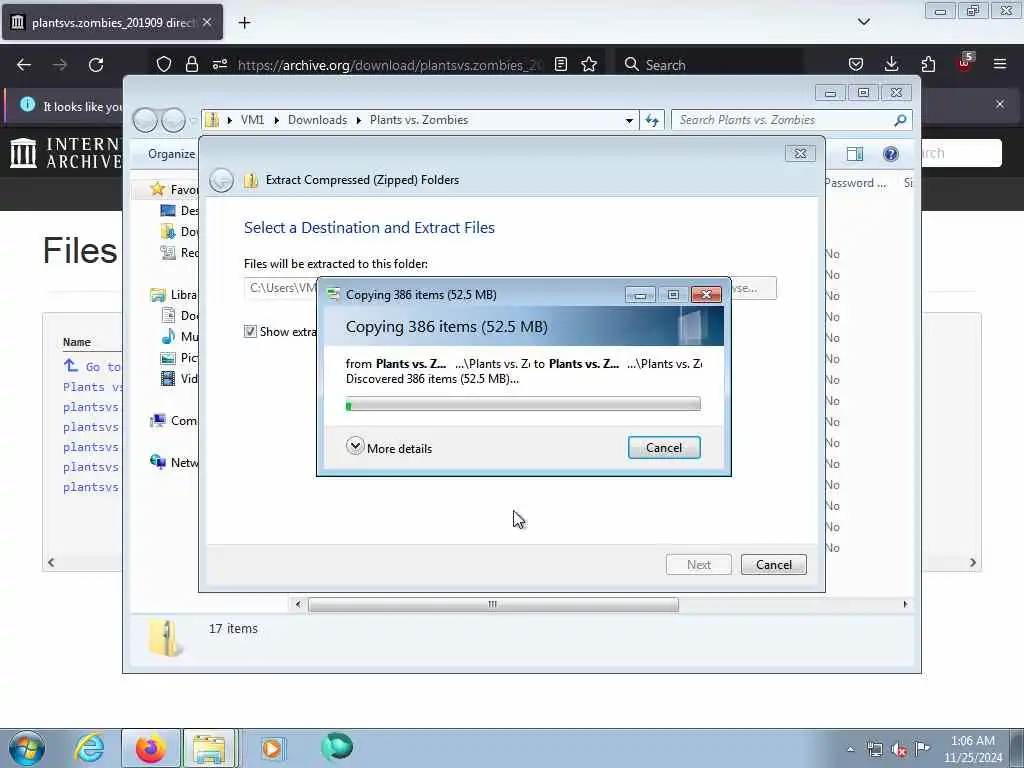Show hidden tray icons arrow
The height and width of the screenshot is (768, 1024).
point(850,749)
